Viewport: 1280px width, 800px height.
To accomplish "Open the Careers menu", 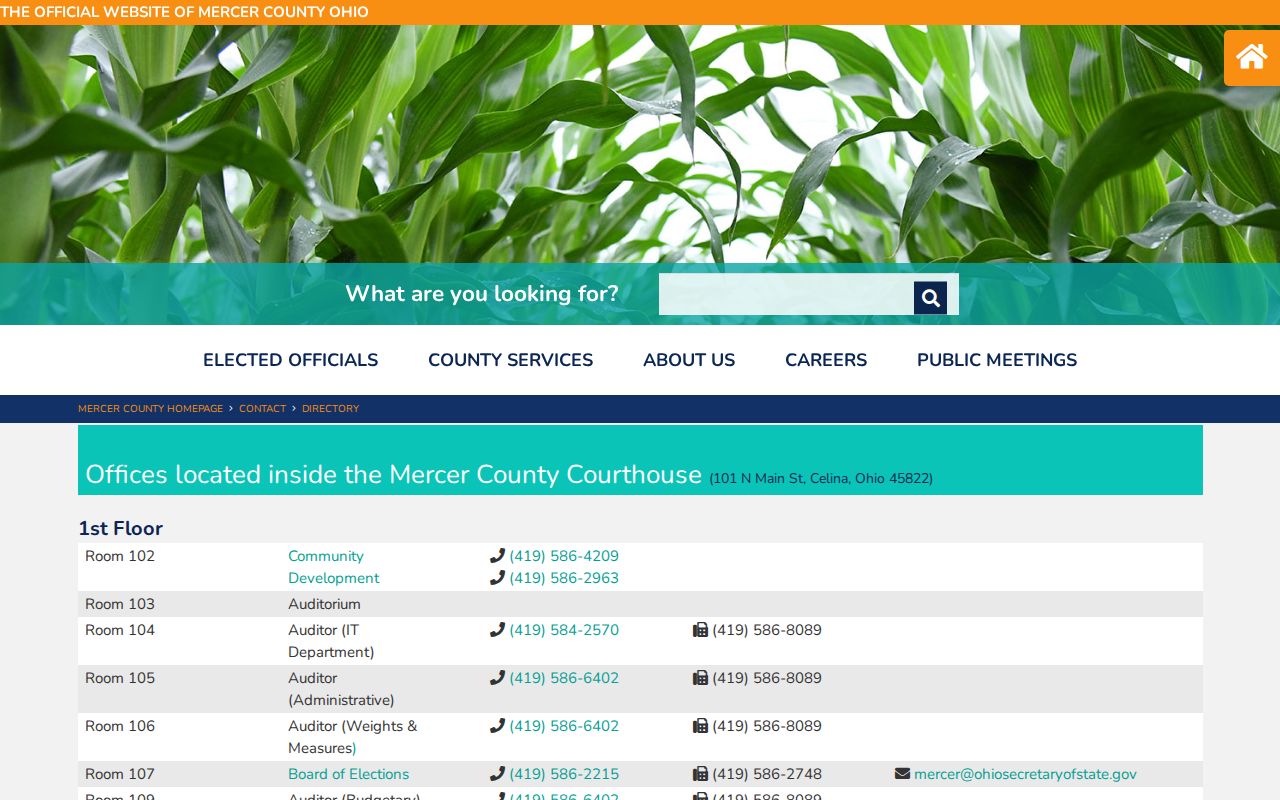I will click(826, 360).
